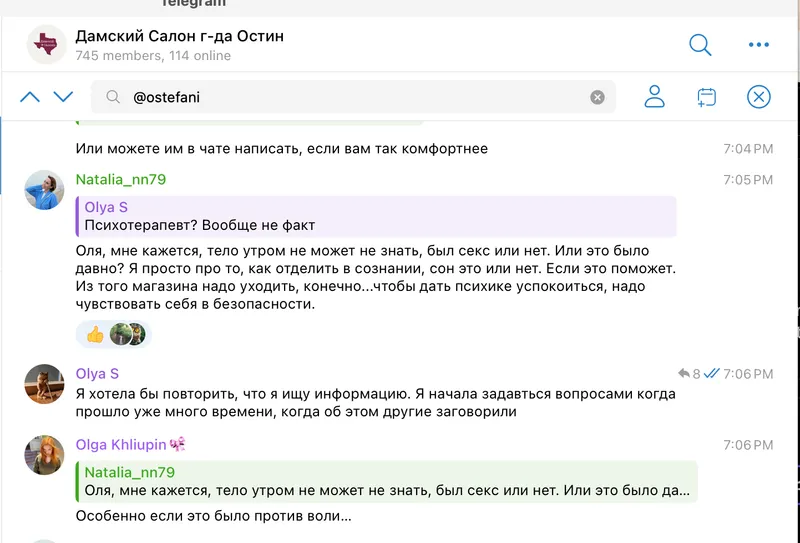Click the Olya S sender name
Viewport: 800px width, 543px height.
click(x=97, y=374)
